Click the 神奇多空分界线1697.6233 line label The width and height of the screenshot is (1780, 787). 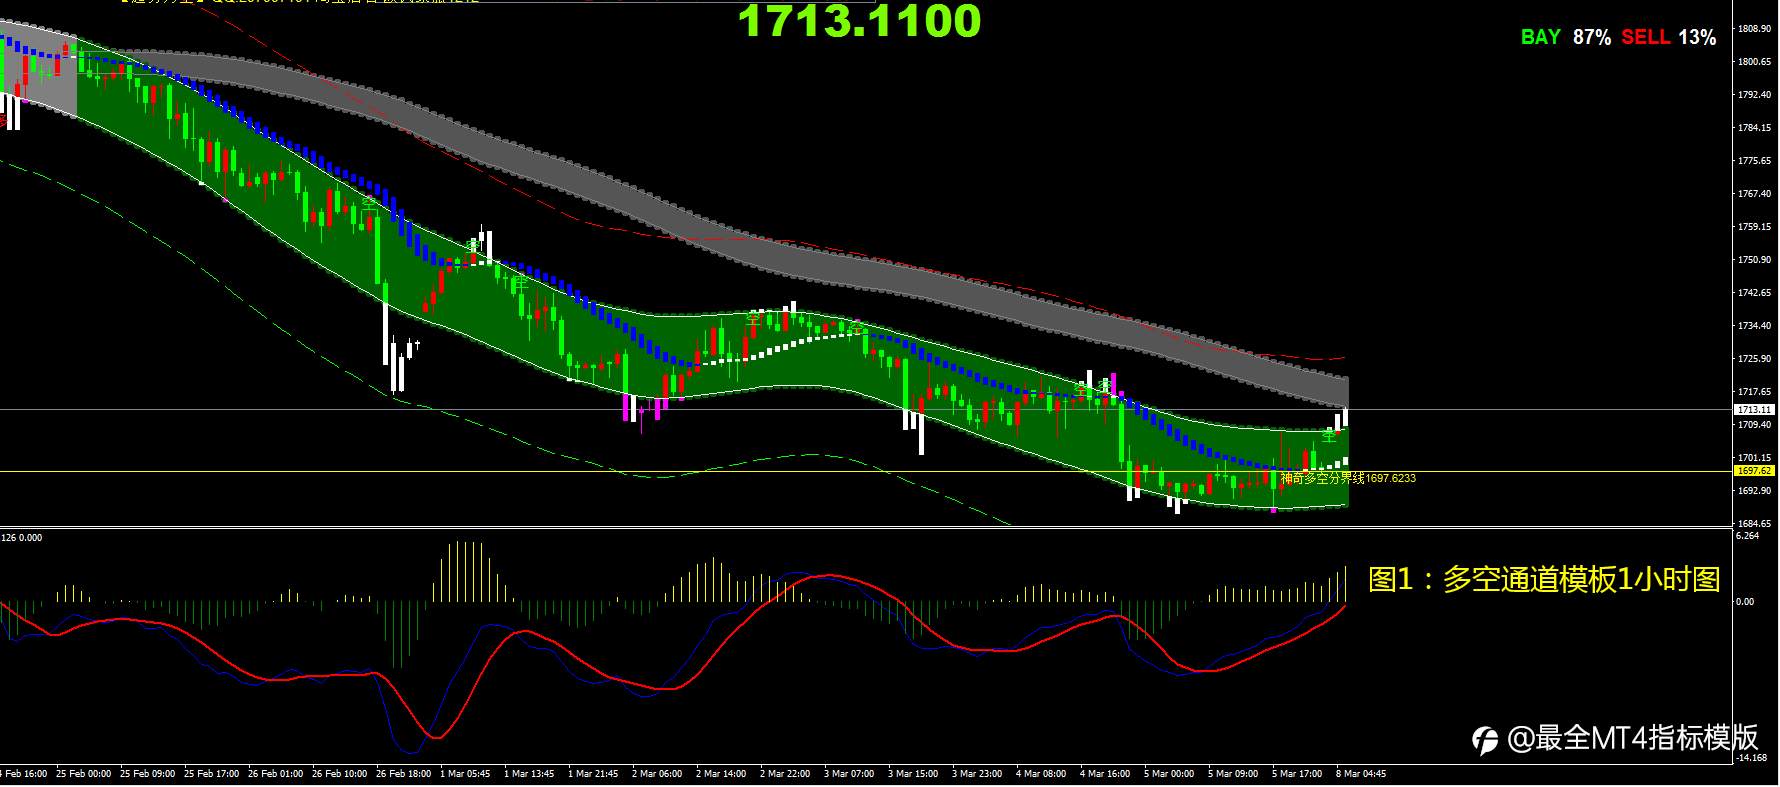[x=1348, y=478]
